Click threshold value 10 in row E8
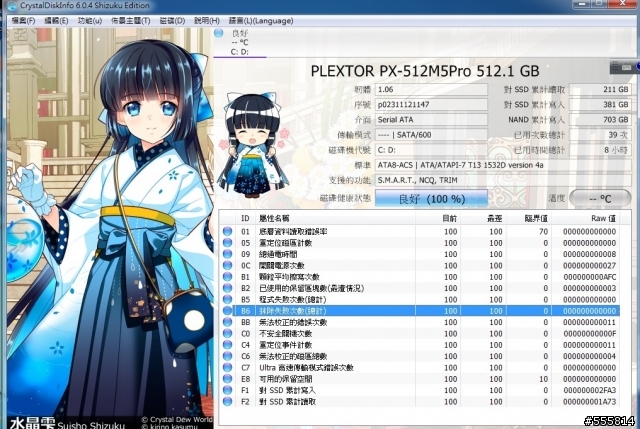640x429 pixels. pyautogui.click(x=543, y=379)
